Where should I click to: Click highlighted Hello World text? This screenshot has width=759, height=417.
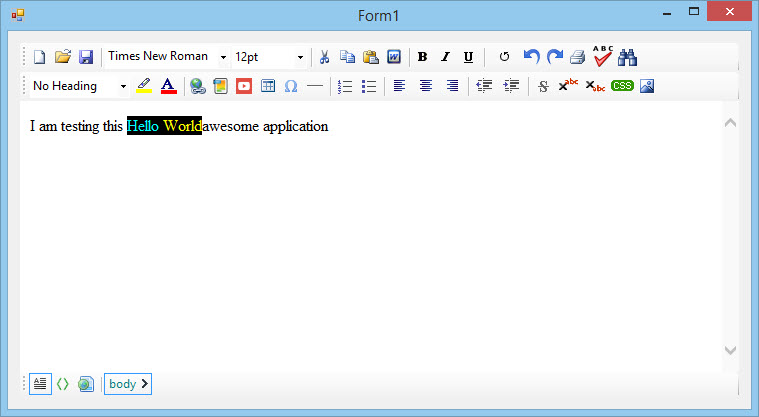(164, 126)
